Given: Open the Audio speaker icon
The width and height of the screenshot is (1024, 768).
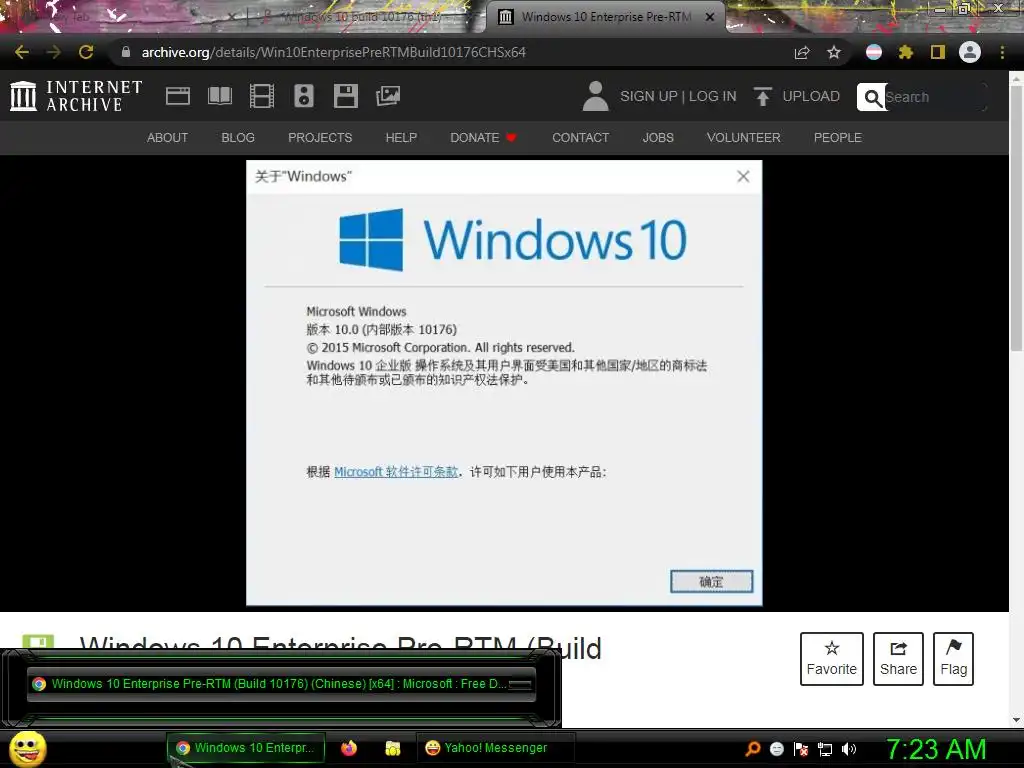Looking at the screenshot, I should [x=304, y=96].
